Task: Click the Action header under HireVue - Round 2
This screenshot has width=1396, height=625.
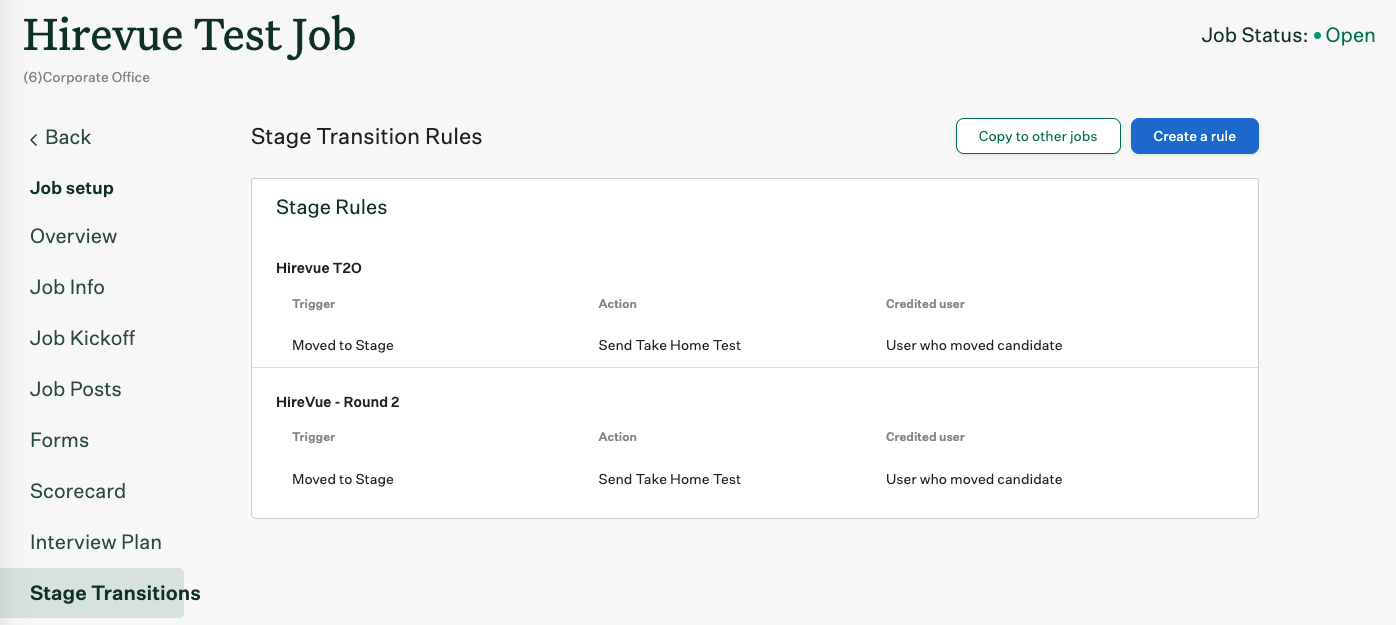Action: click(617, 437)
